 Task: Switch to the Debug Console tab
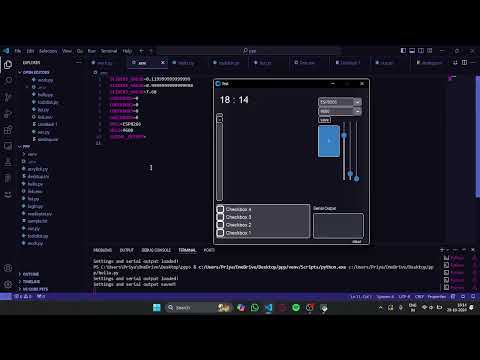[156, 250]
